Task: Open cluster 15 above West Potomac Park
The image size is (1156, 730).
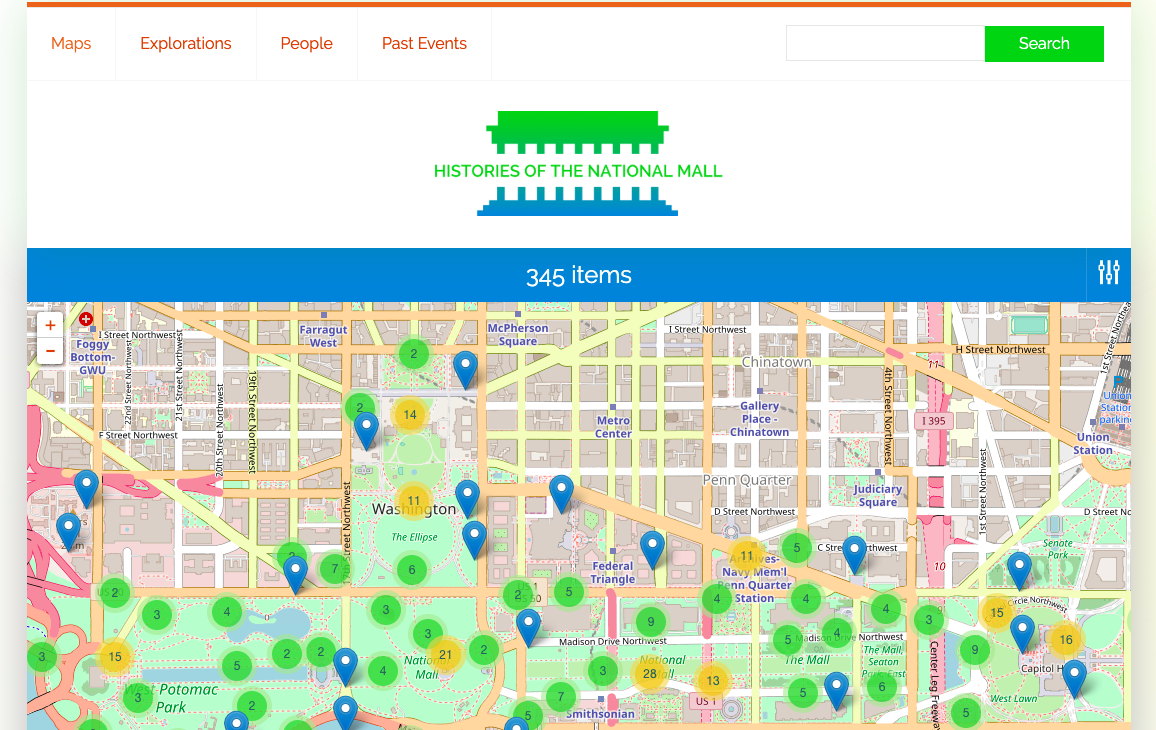Action: click(115, 656)
